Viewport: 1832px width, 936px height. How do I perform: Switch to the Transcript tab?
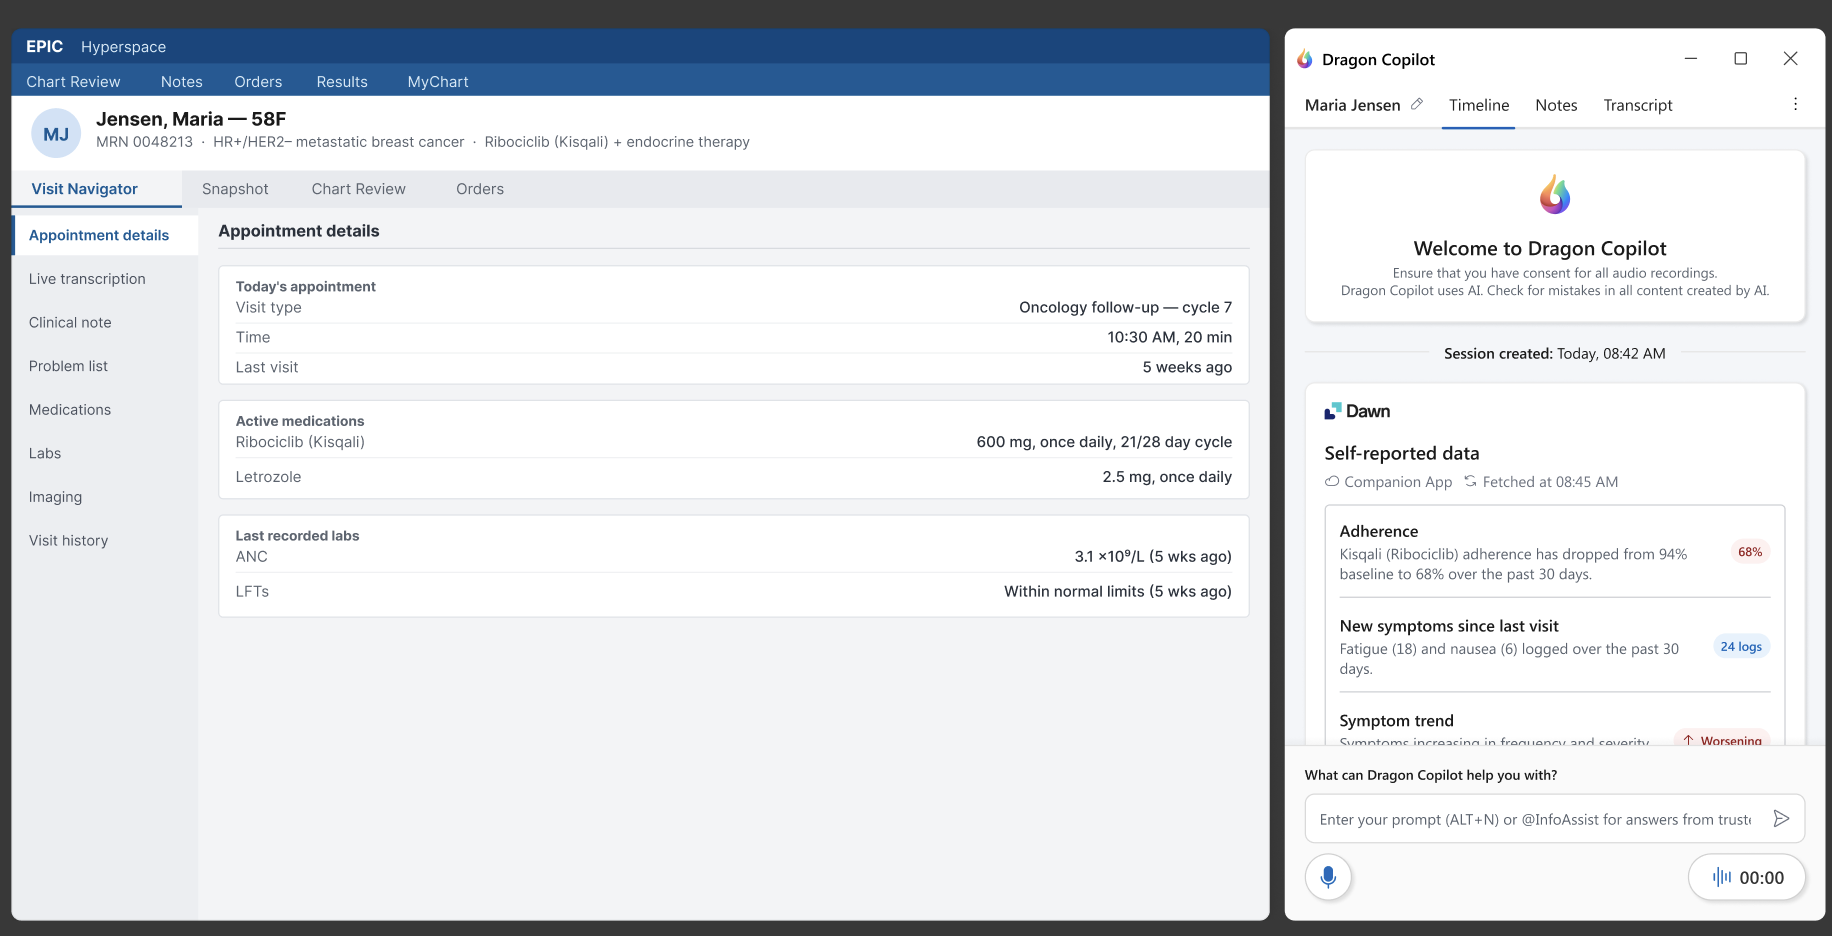pyautogui.click(x=1637, y=105)
